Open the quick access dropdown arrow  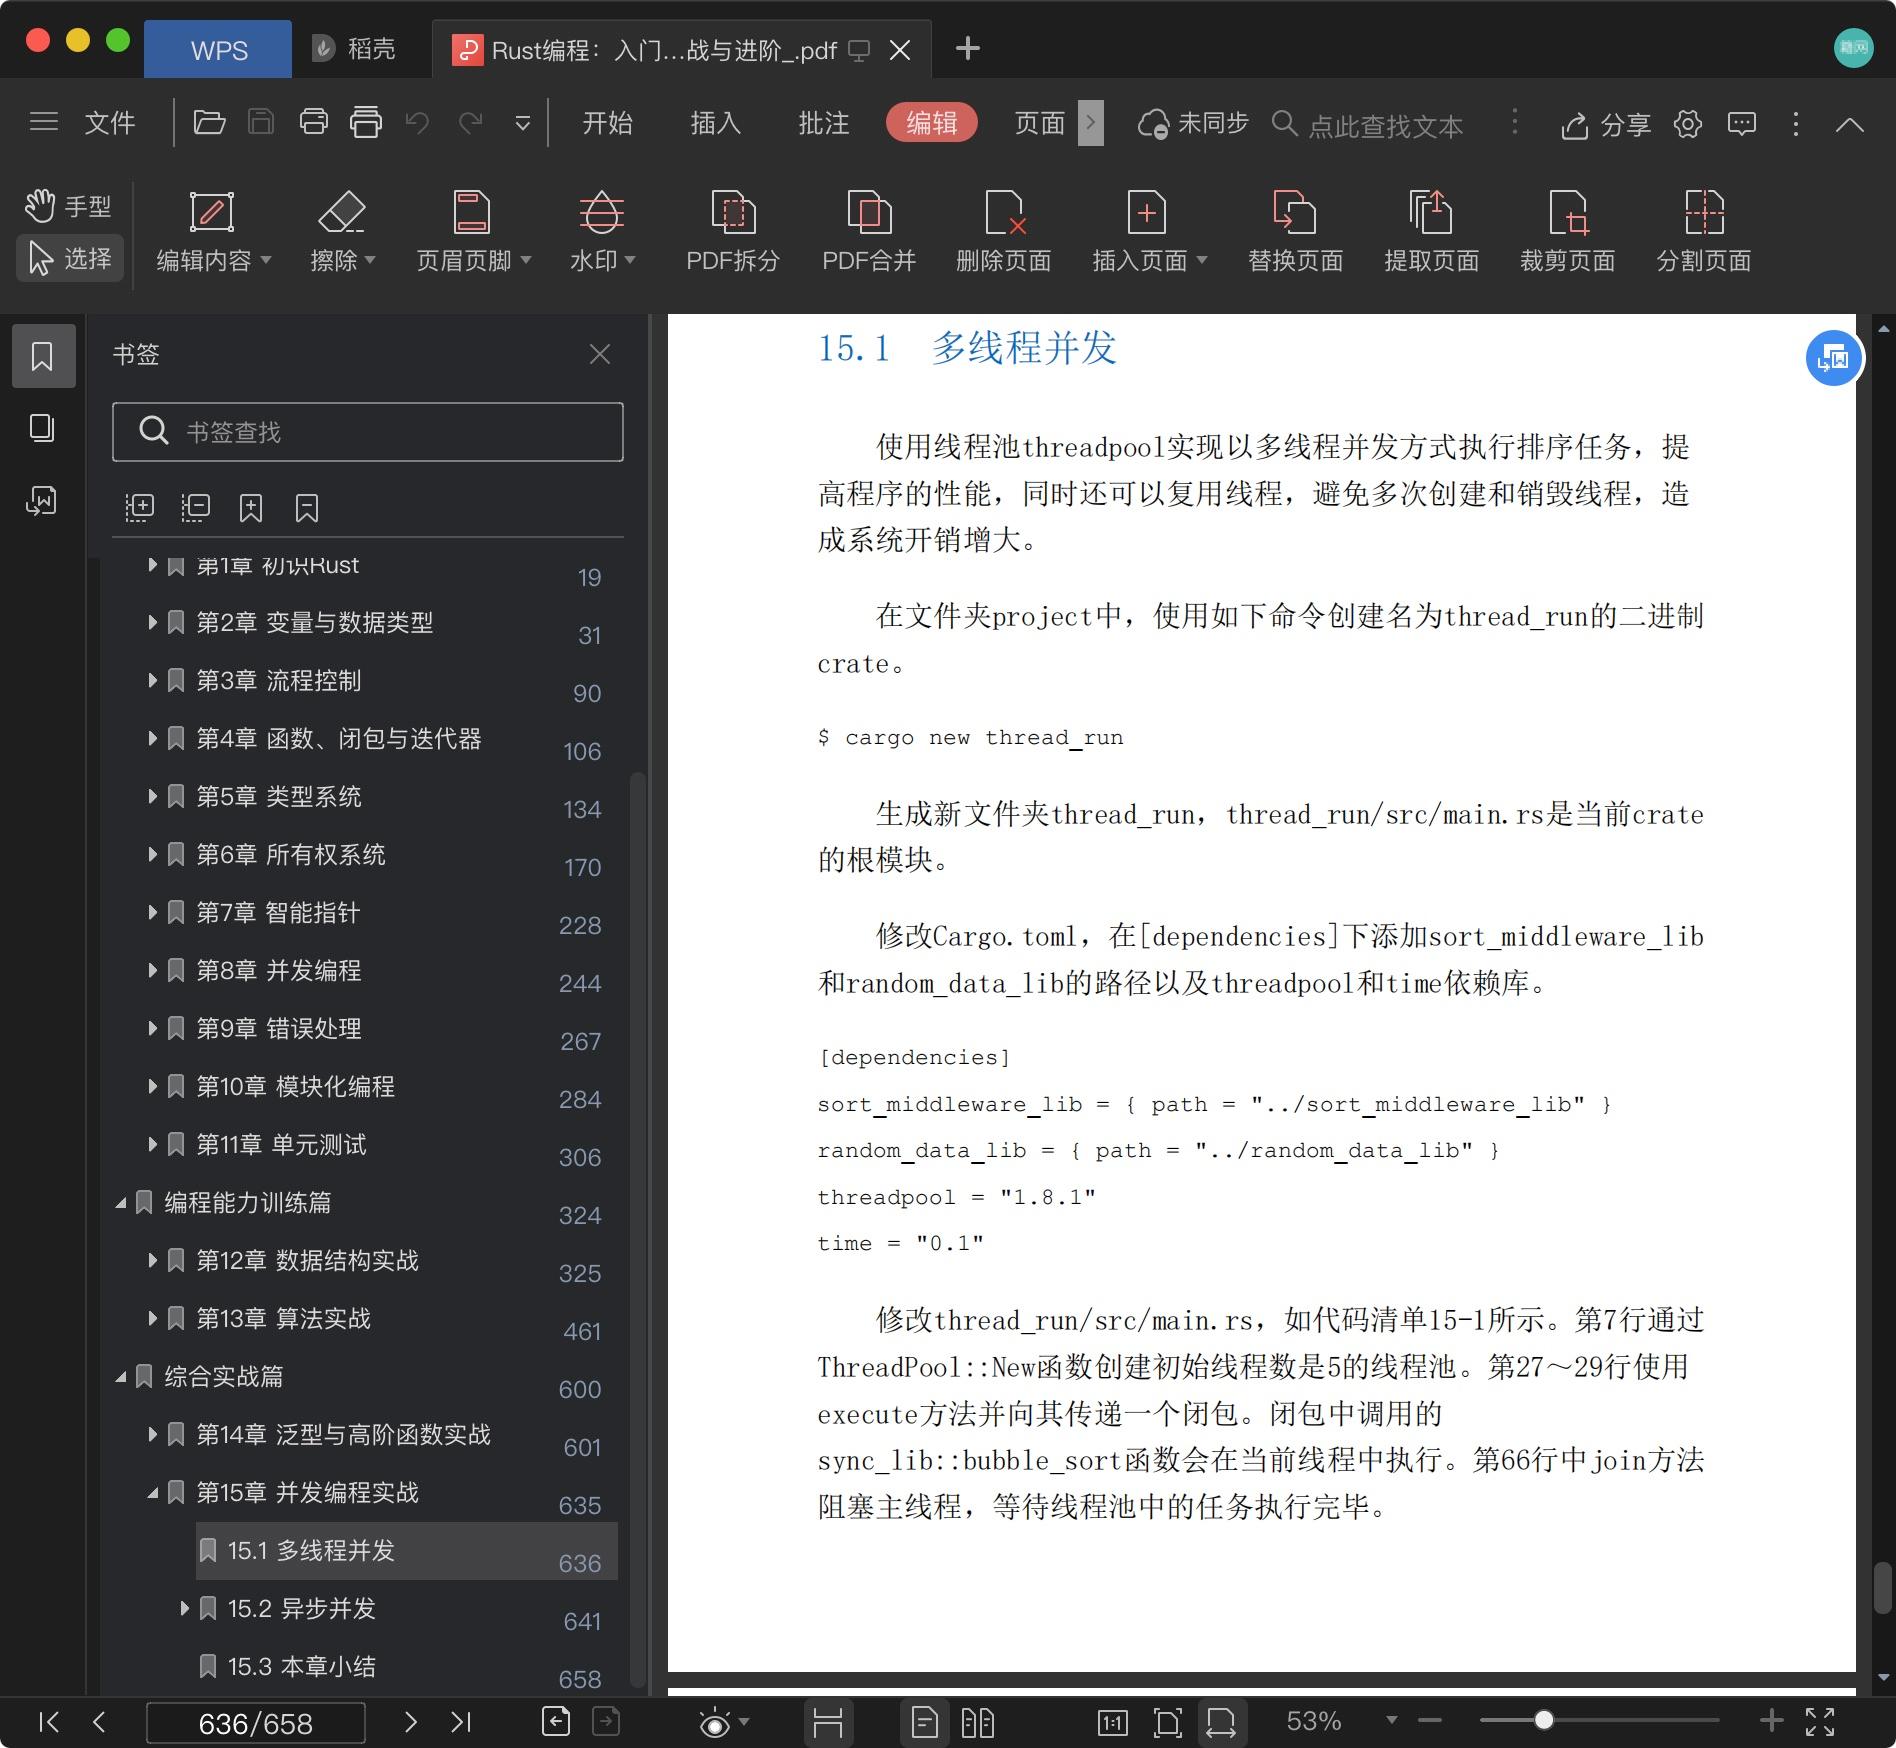click(522, 124)
